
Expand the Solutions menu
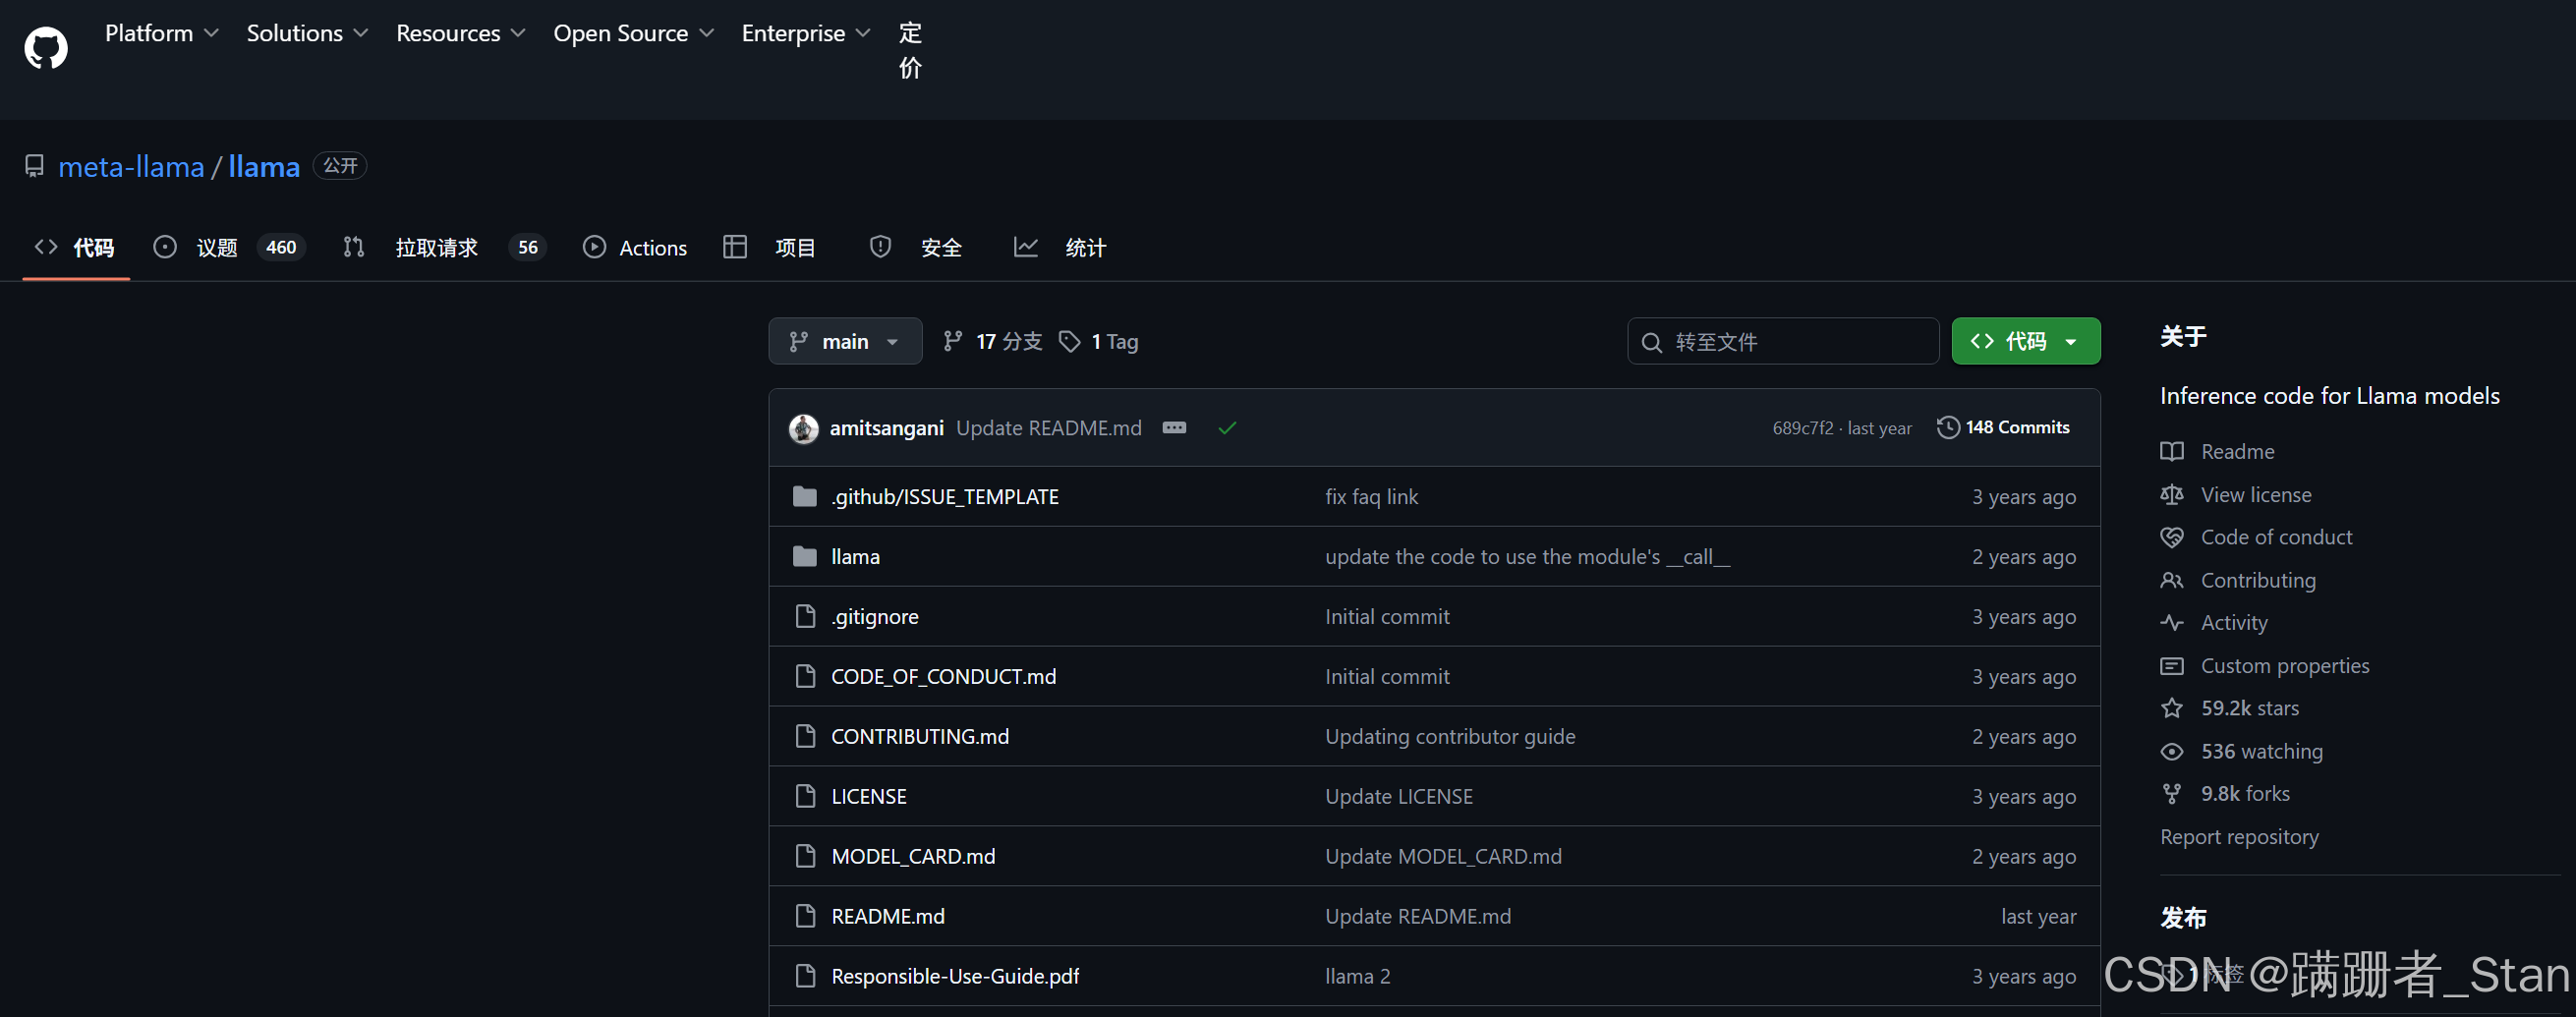(307, 33)
